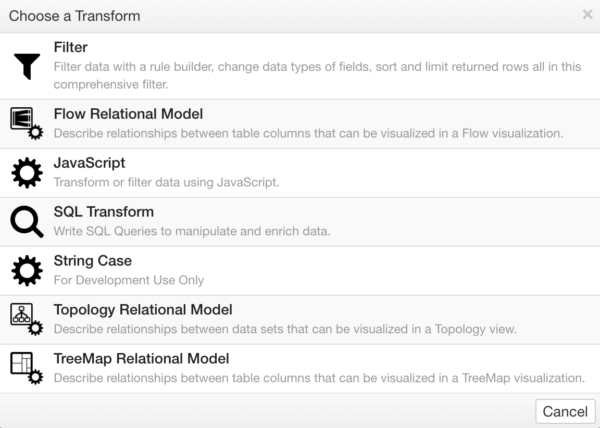Pick the JavaScript transform title

pos(89,163)
